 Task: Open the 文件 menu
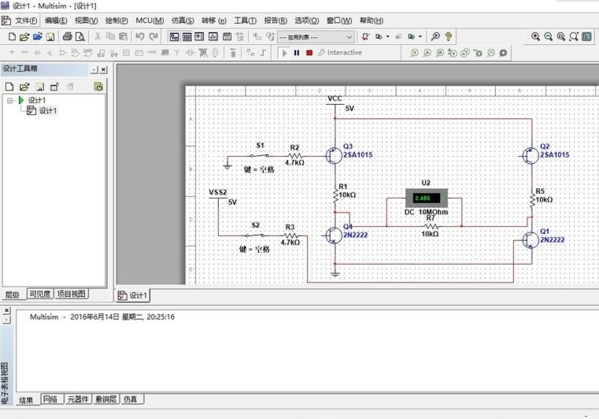click(26, 21)
